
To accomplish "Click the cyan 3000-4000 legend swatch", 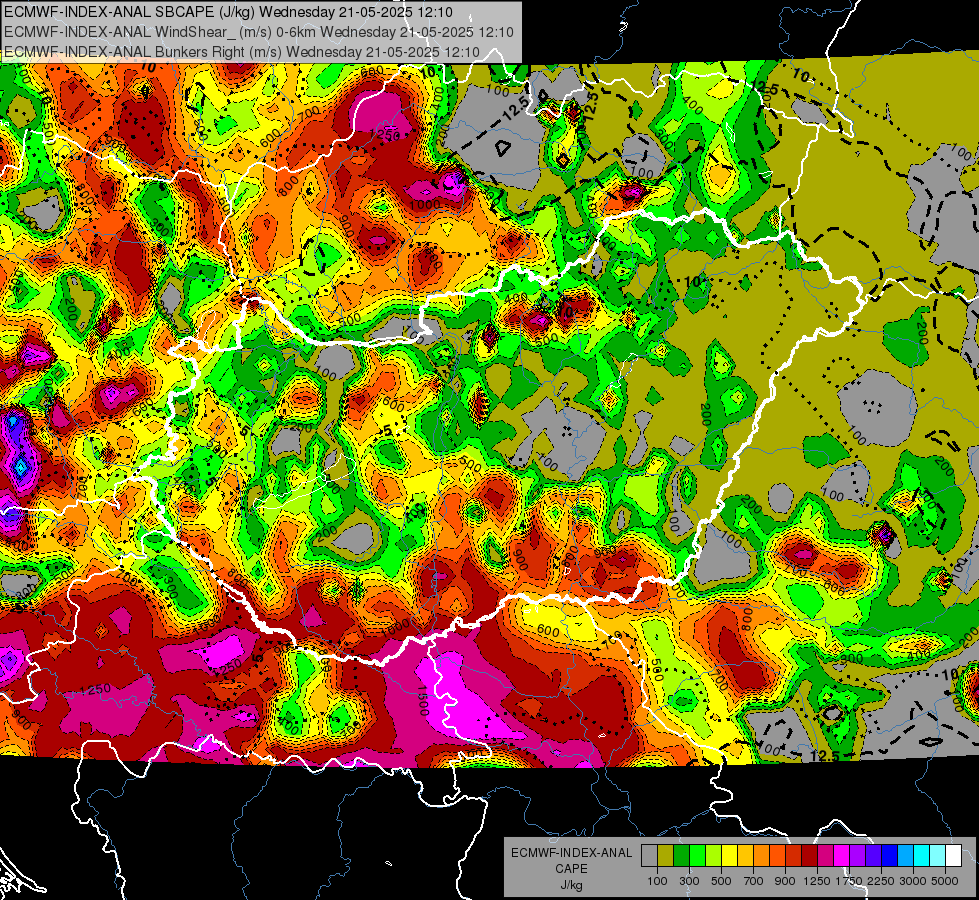I will tap(922, 855).
